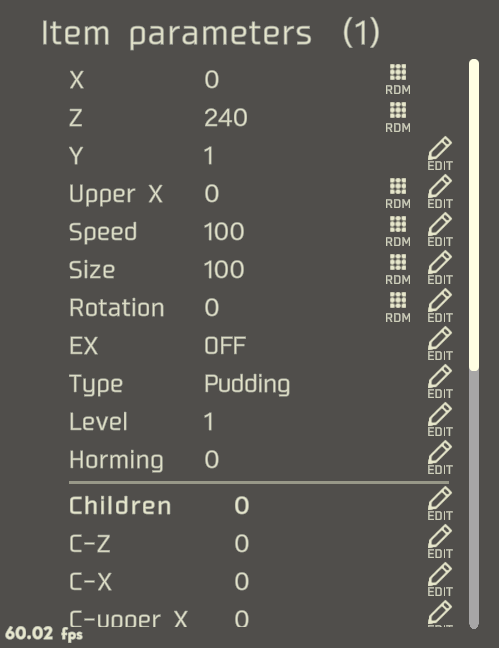The height and width of the screenshot is (648, 499).
Task: Toggle the EX setting via EDIT
Action: coord(440,344)
